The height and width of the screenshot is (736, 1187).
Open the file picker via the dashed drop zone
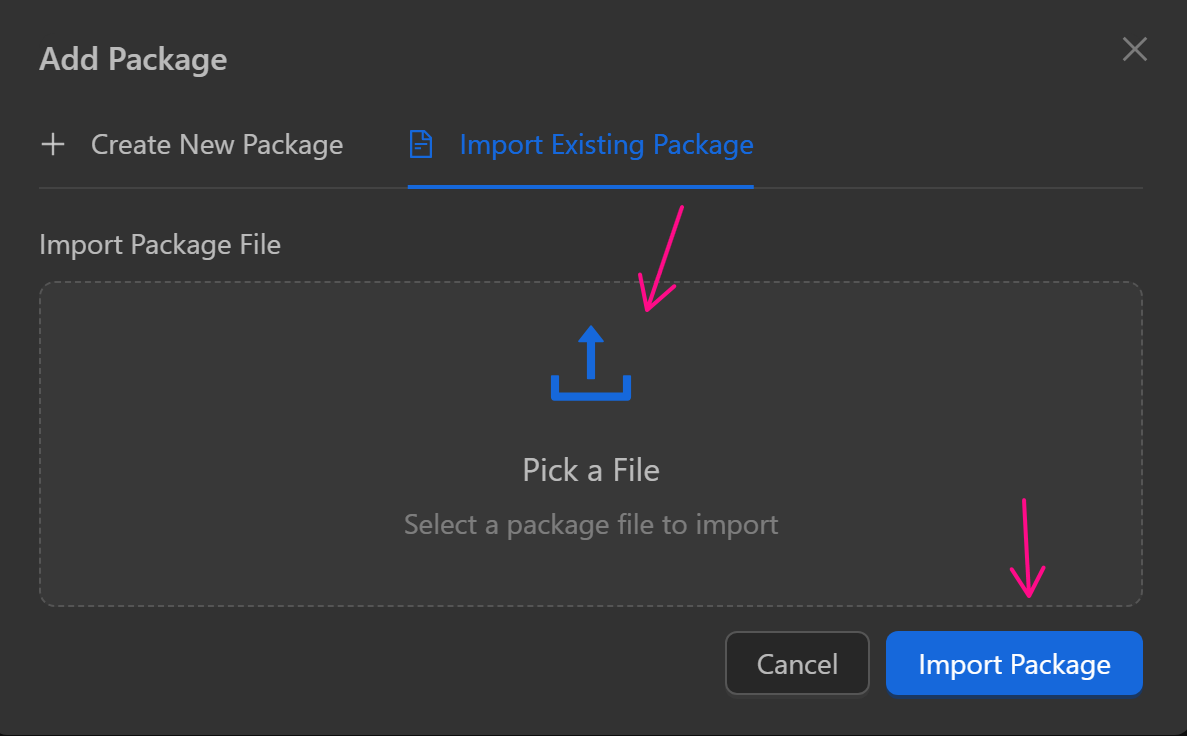(x=591, y=444)
